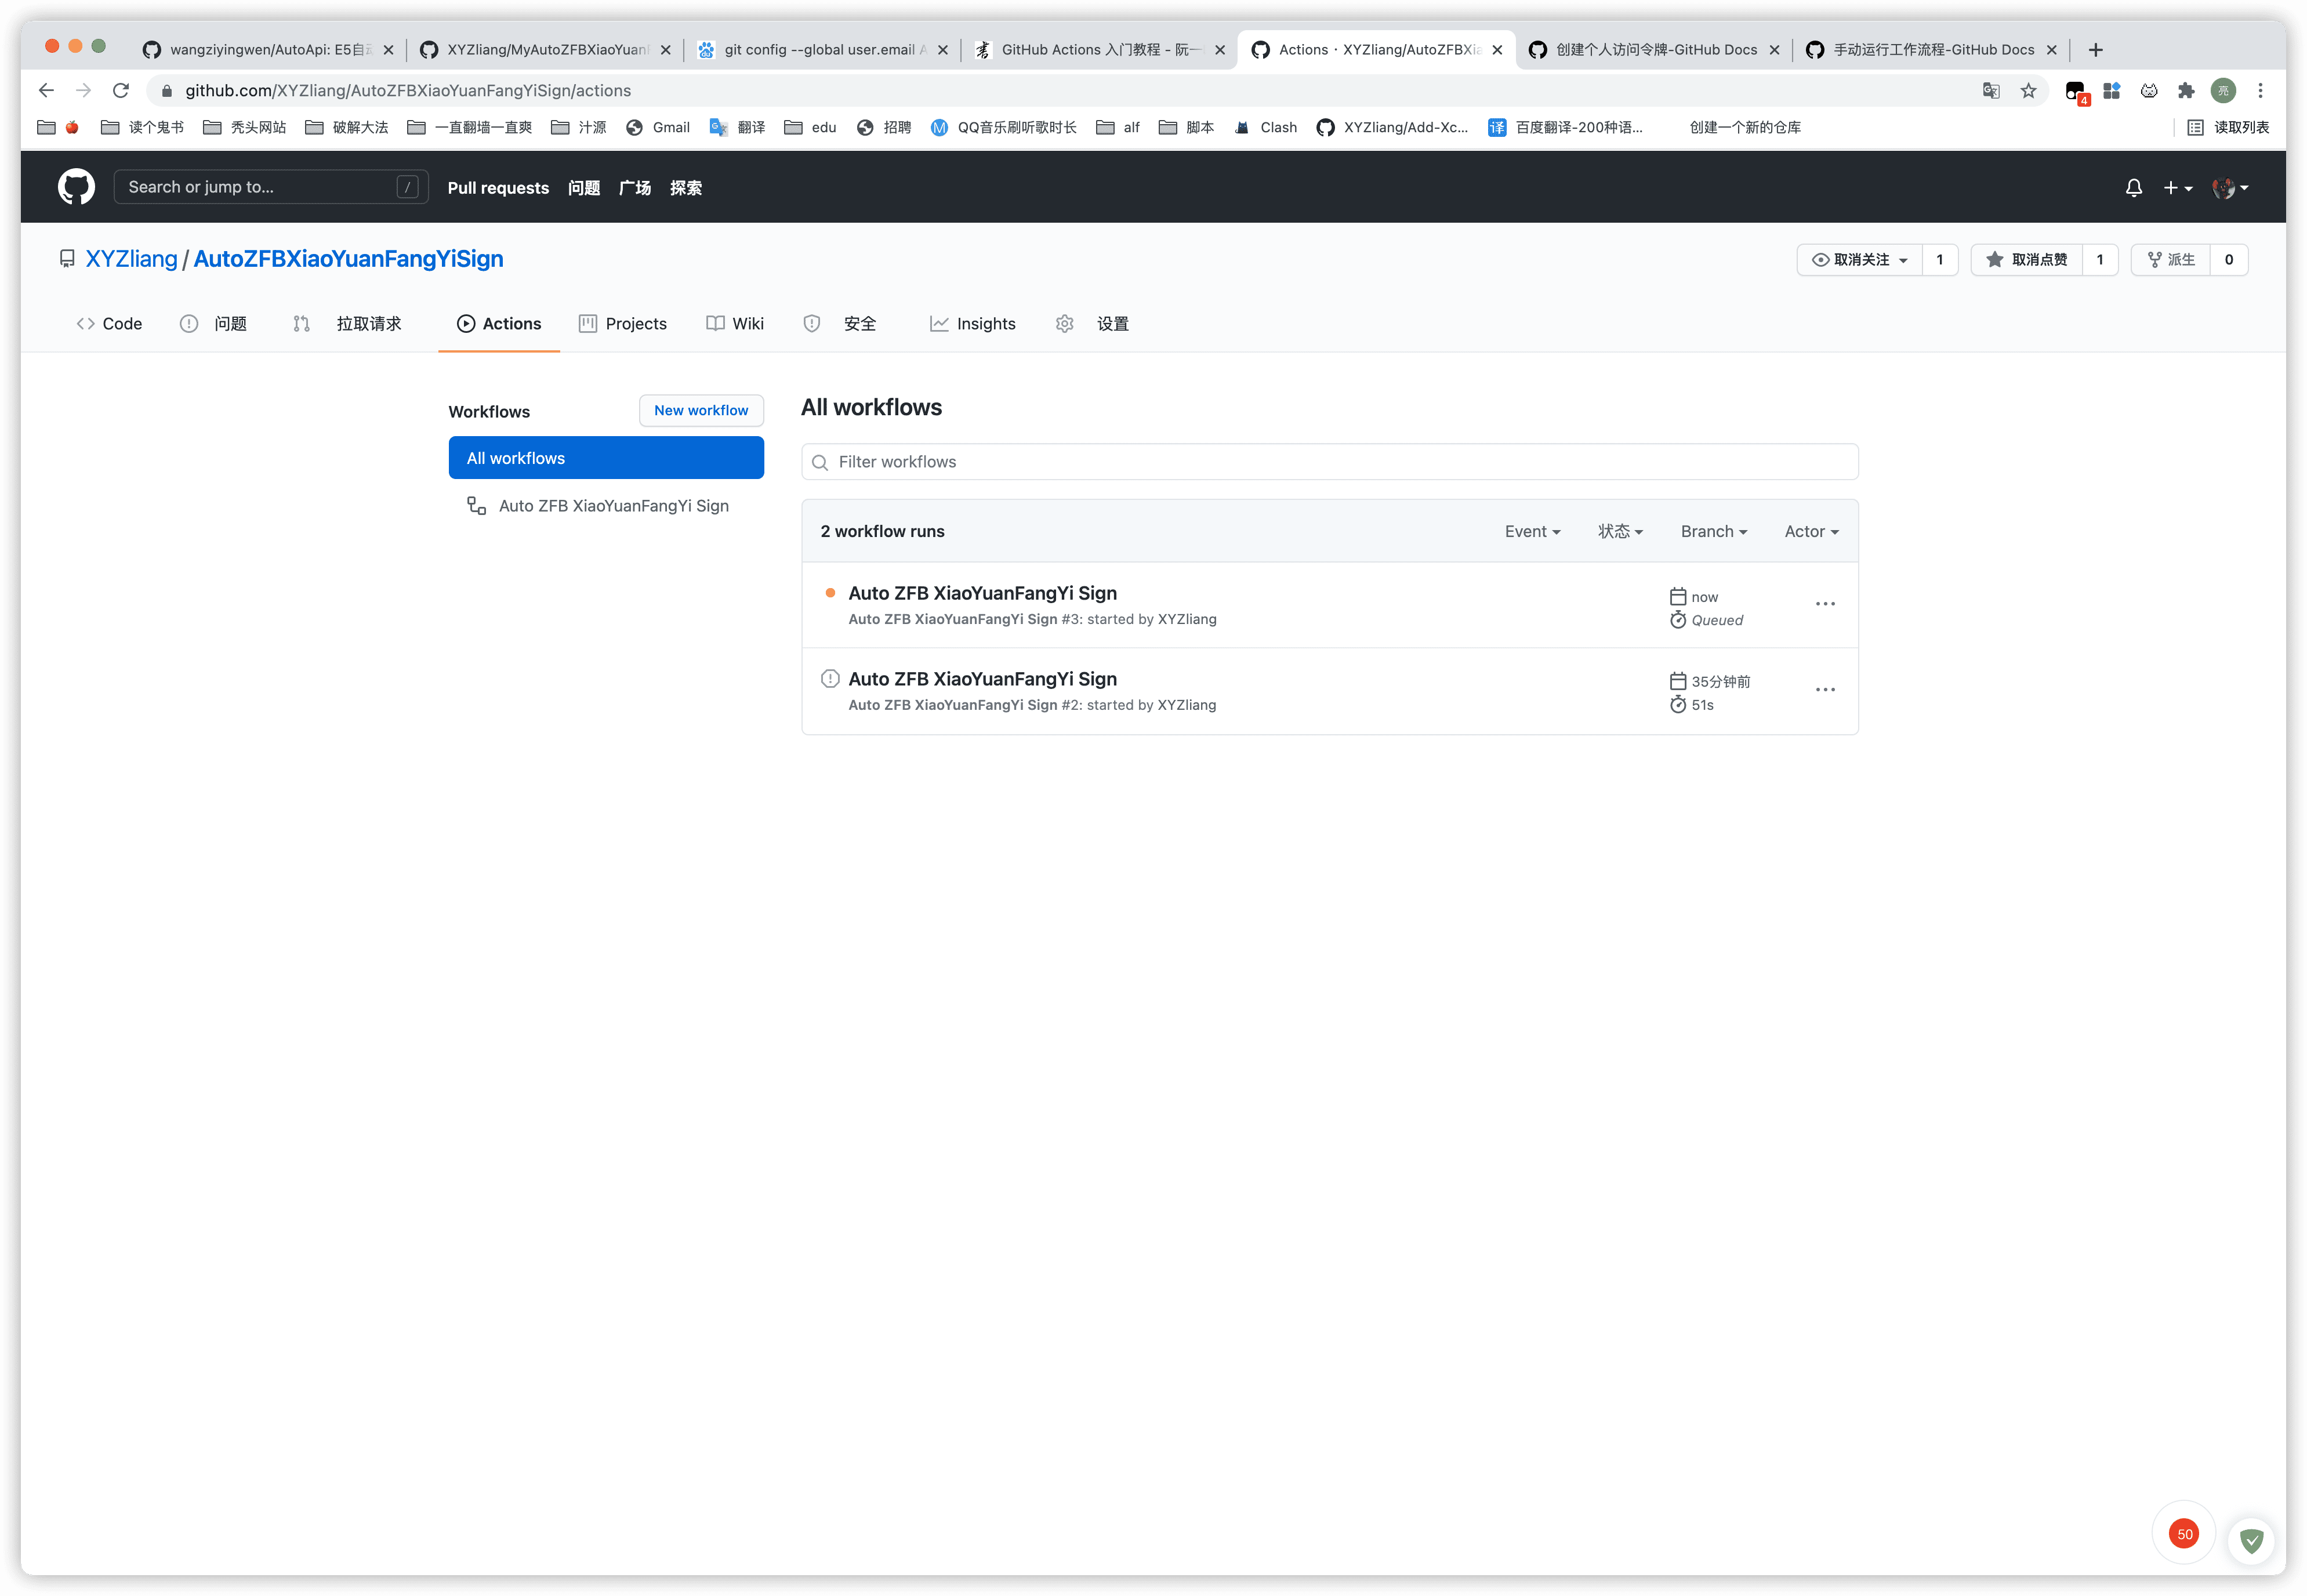Open the queued Auto ZFB run #3
Screen dimensions: 2307x1596
tap(982, 593)
